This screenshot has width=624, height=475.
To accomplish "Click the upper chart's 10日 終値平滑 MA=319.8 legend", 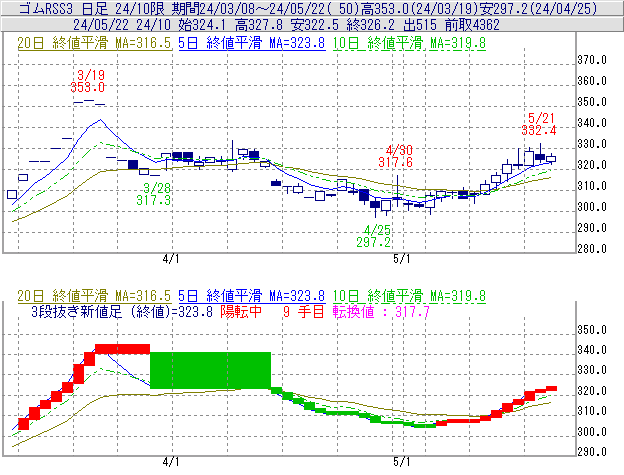I will pyautogui.click(x=409, y=43).
